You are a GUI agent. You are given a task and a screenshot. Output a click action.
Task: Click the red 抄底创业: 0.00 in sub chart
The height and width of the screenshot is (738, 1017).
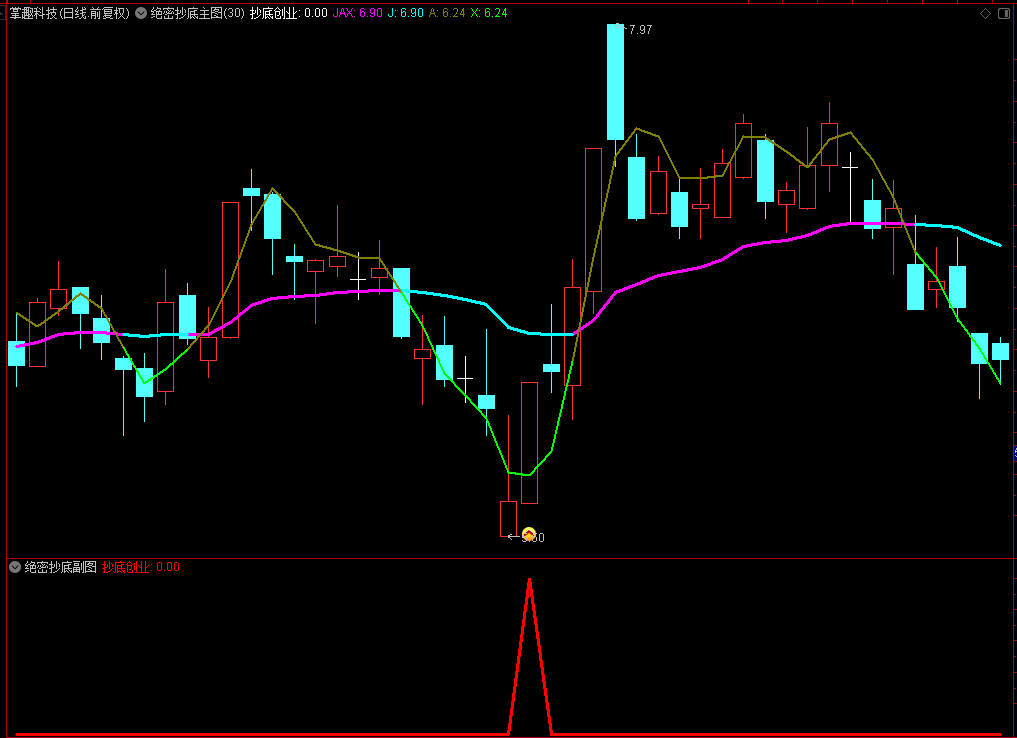pos(141,567)
